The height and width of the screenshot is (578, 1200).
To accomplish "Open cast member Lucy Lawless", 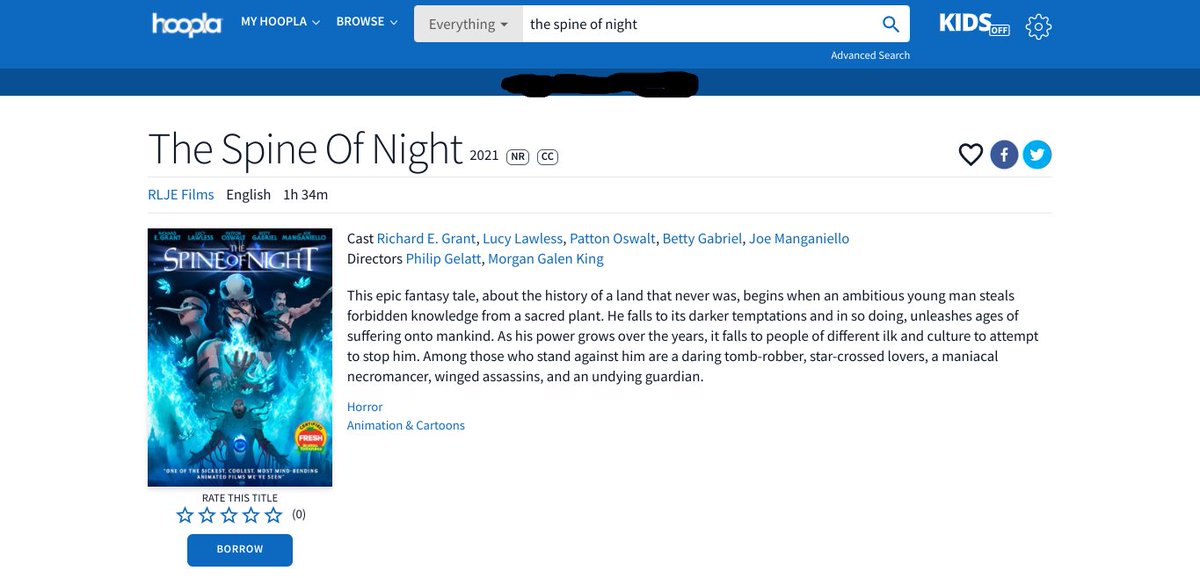I will pos(523,238).
